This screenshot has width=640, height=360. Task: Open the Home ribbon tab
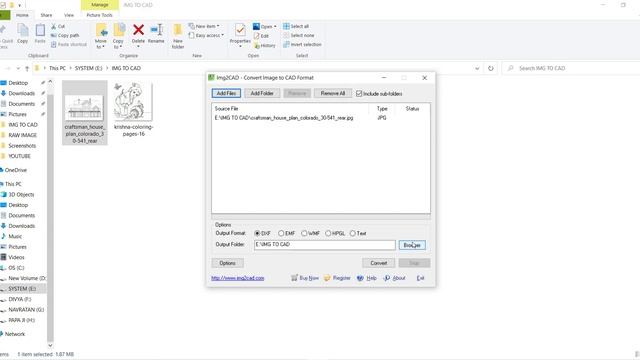[22, 15]
